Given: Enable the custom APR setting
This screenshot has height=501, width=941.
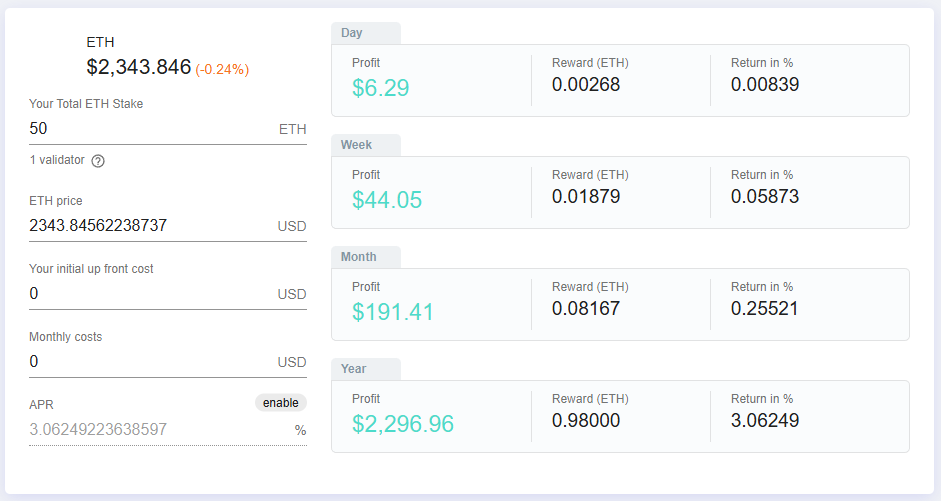Looking at the screenshot, I should [x=280, y=403].
